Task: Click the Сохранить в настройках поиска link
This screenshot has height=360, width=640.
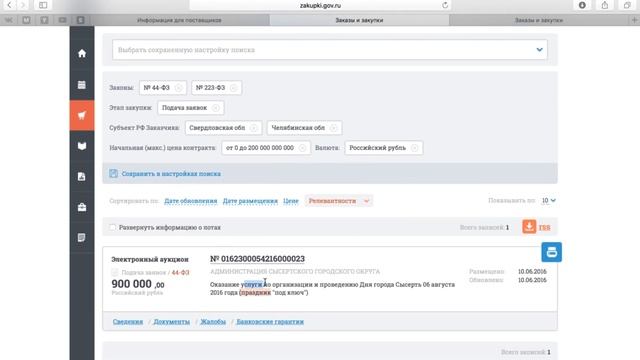Action: point(171,174)
